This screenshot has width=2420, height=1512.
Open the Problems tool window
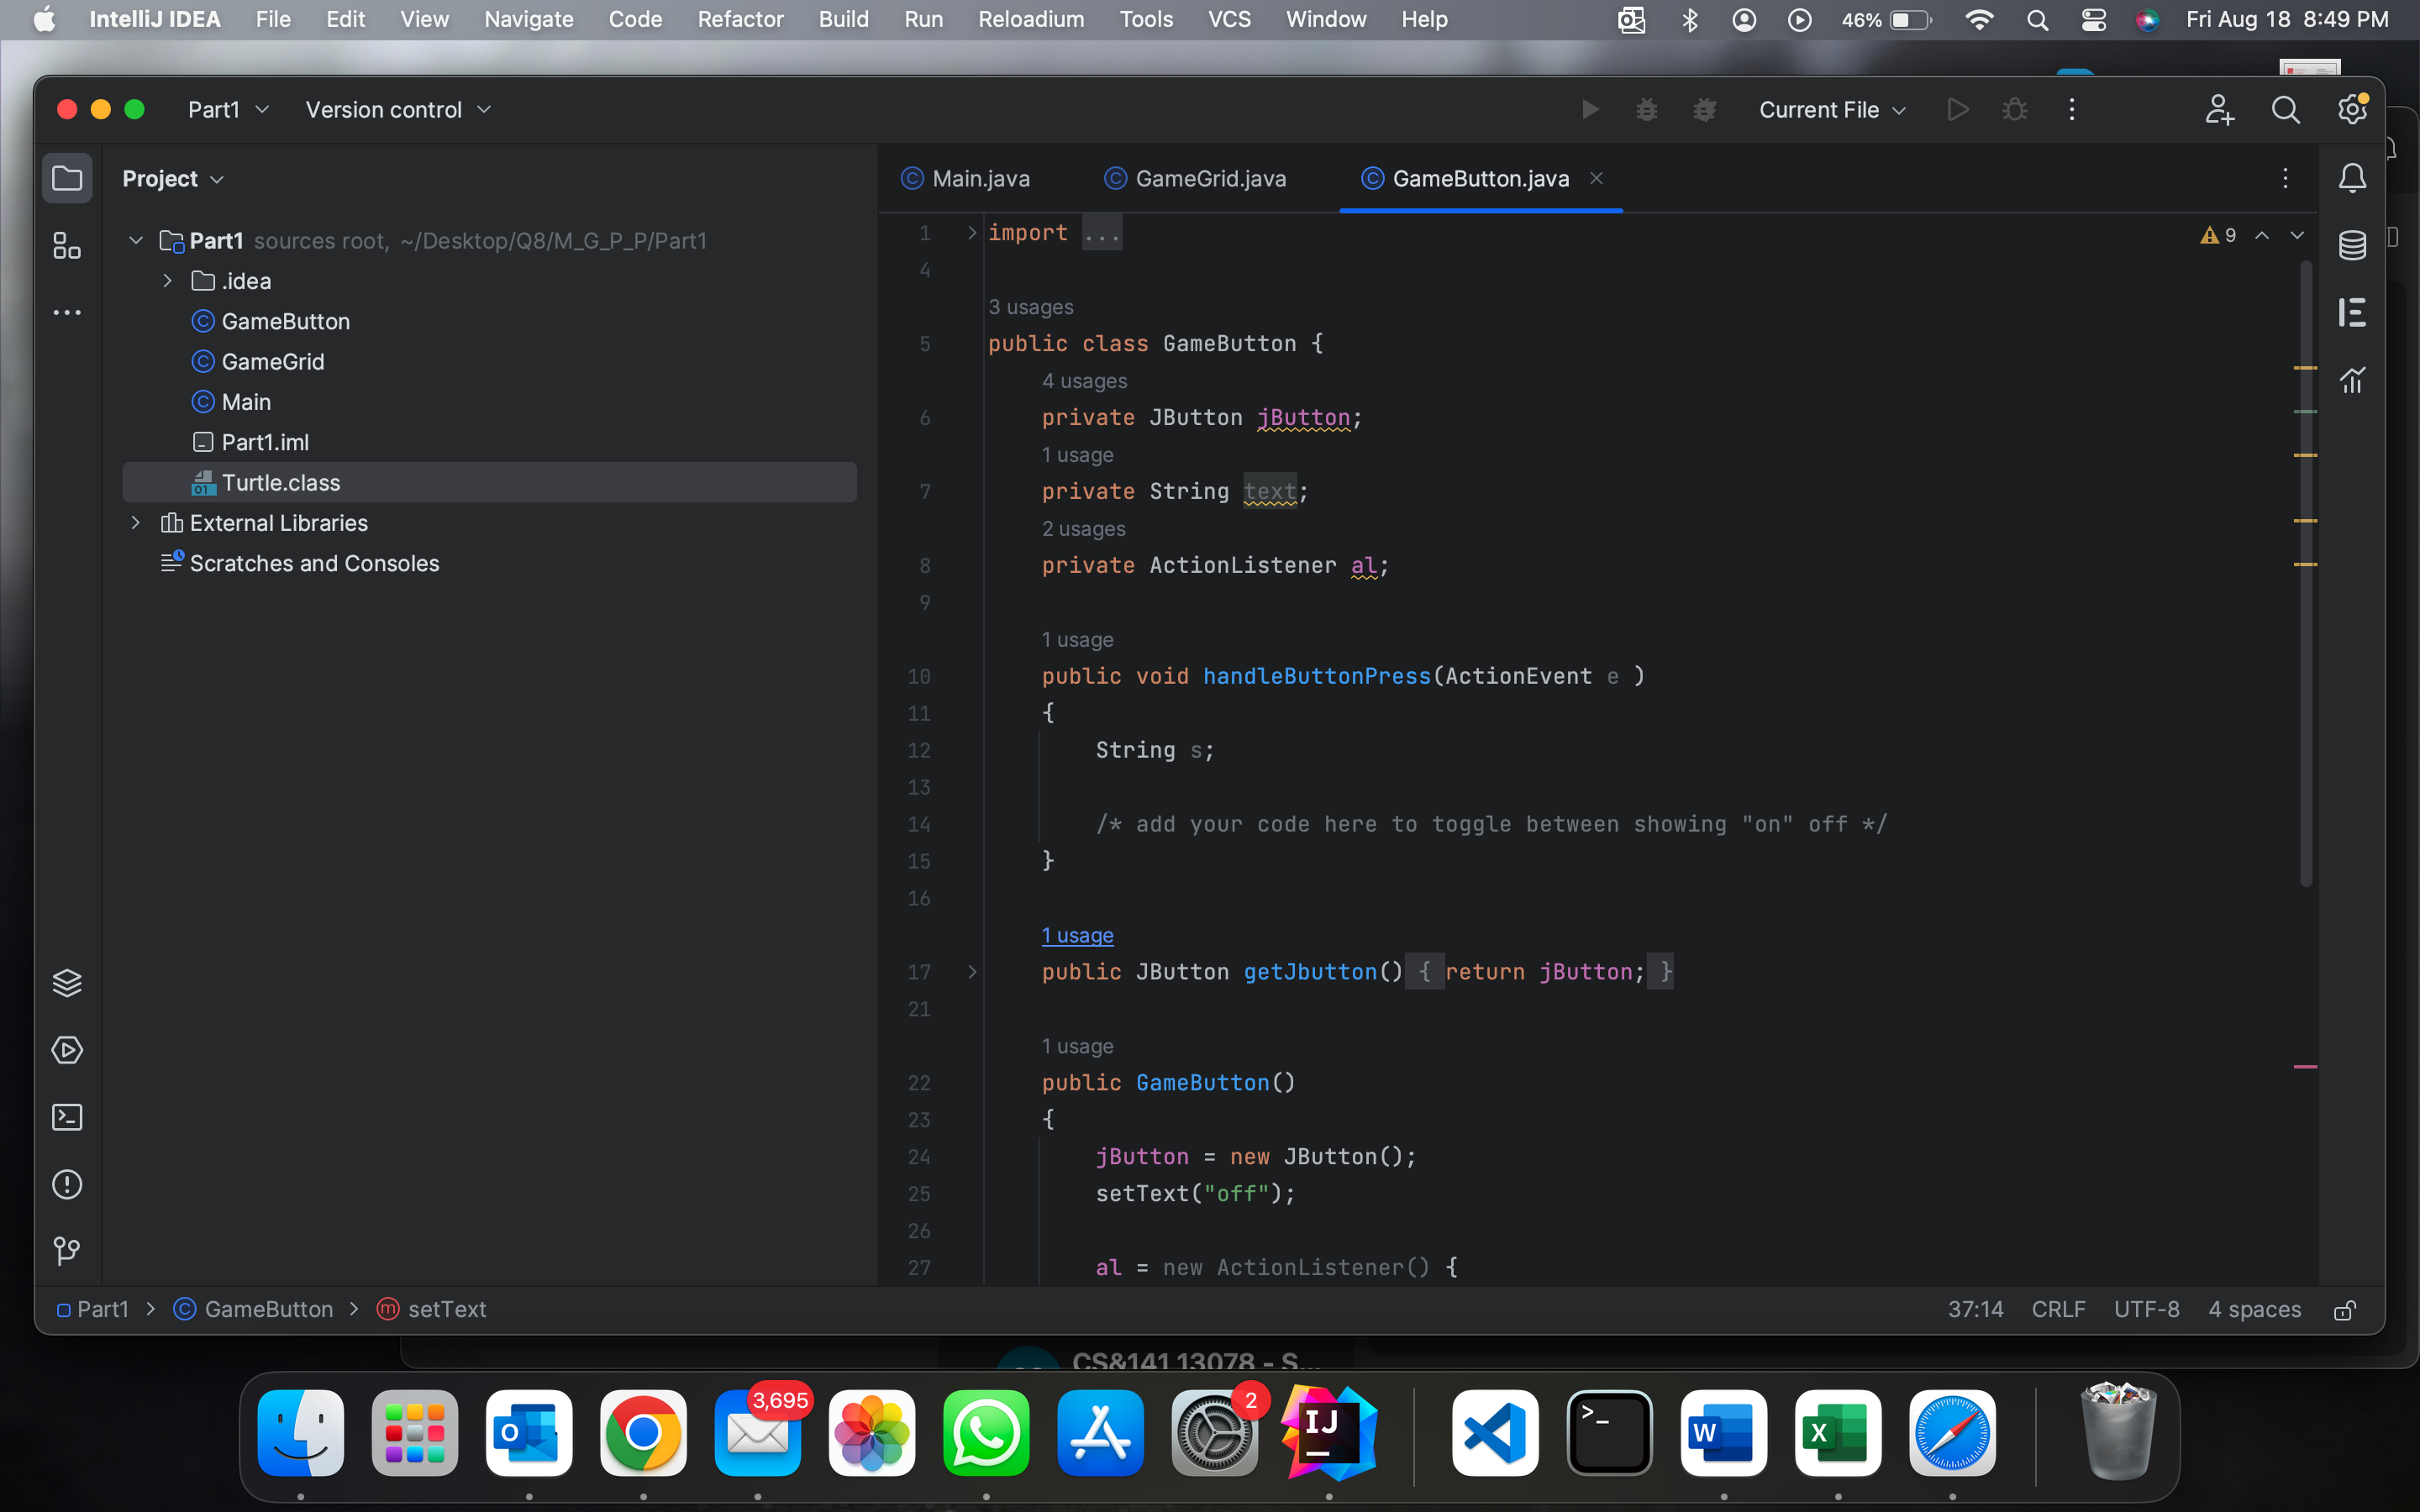66,1184
